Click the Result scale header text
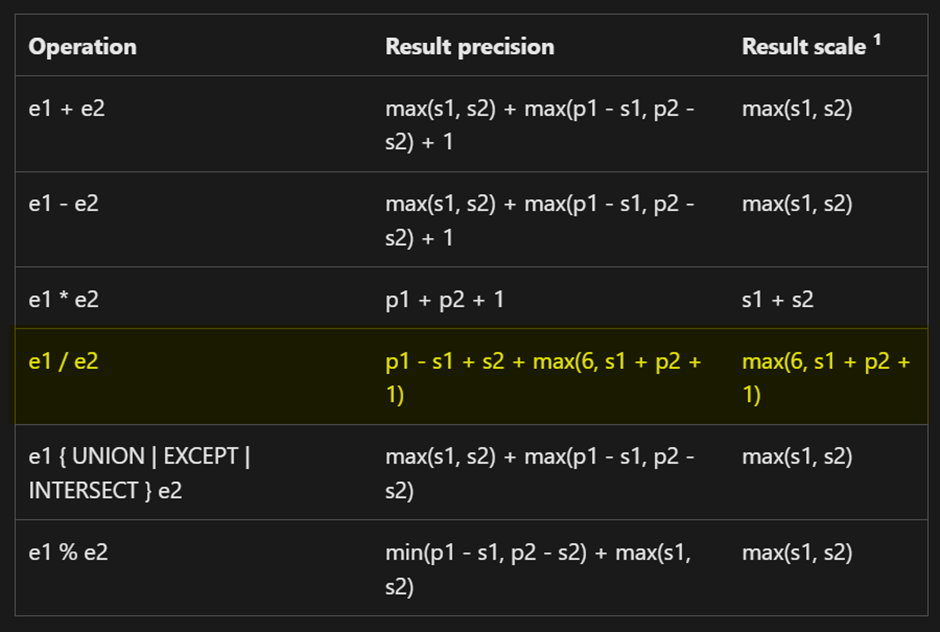940x632 pixels. tap(804, 47)
